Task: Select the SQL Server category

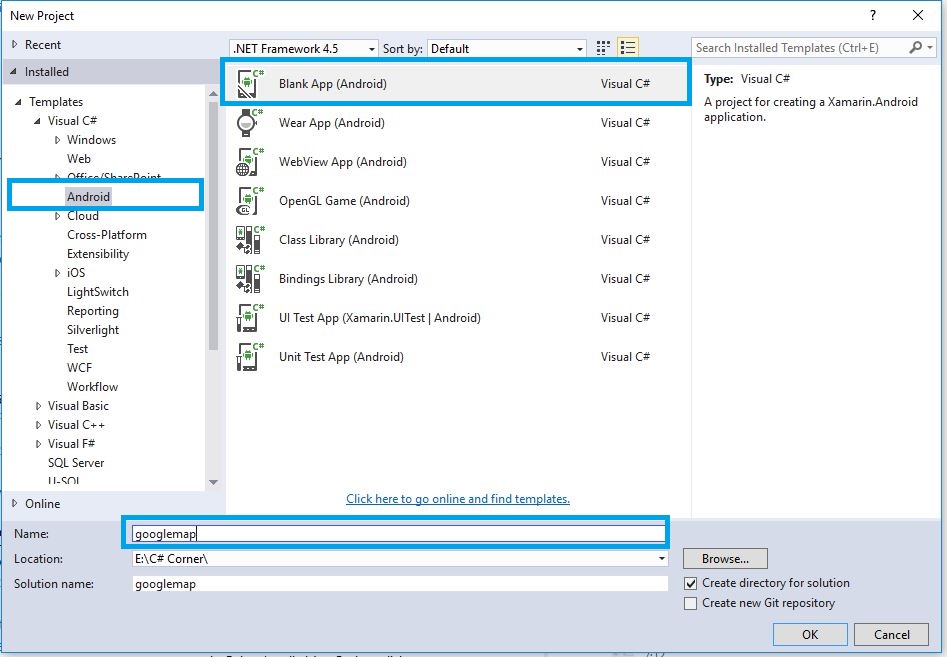Action: tap(75, 463)
